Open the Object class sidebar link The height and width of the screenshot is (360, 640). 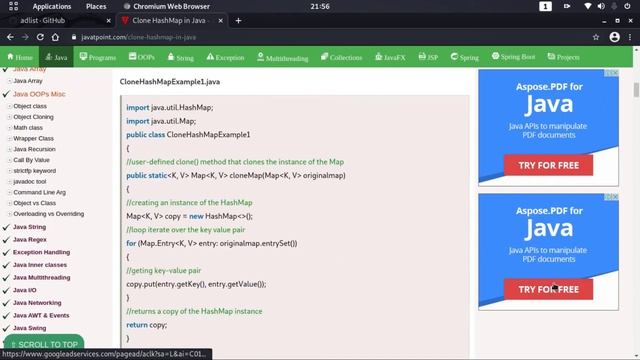[30, 106]
